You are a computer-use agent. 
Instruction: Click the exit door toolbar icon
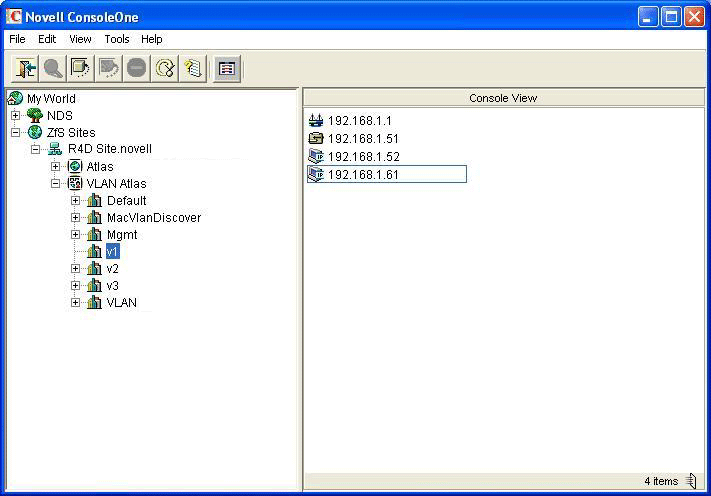(x=25, y=68)
